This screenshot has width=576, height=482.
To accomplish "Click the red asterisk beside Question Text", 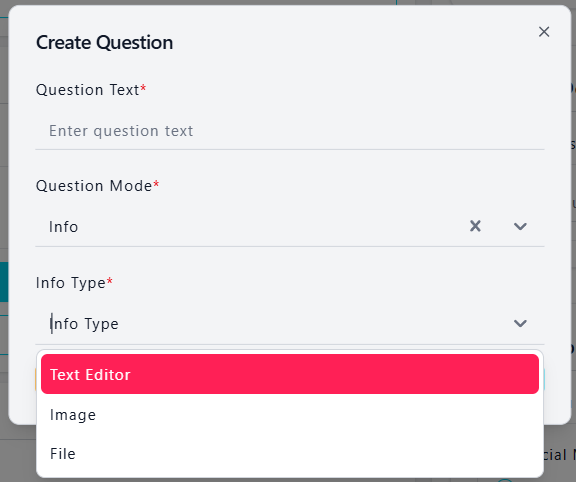I will point(143,88).
